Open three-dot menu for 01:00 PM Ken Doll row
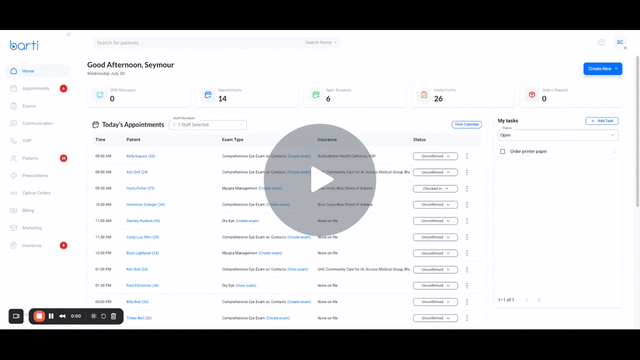640x360 pixels. (467, 270)
